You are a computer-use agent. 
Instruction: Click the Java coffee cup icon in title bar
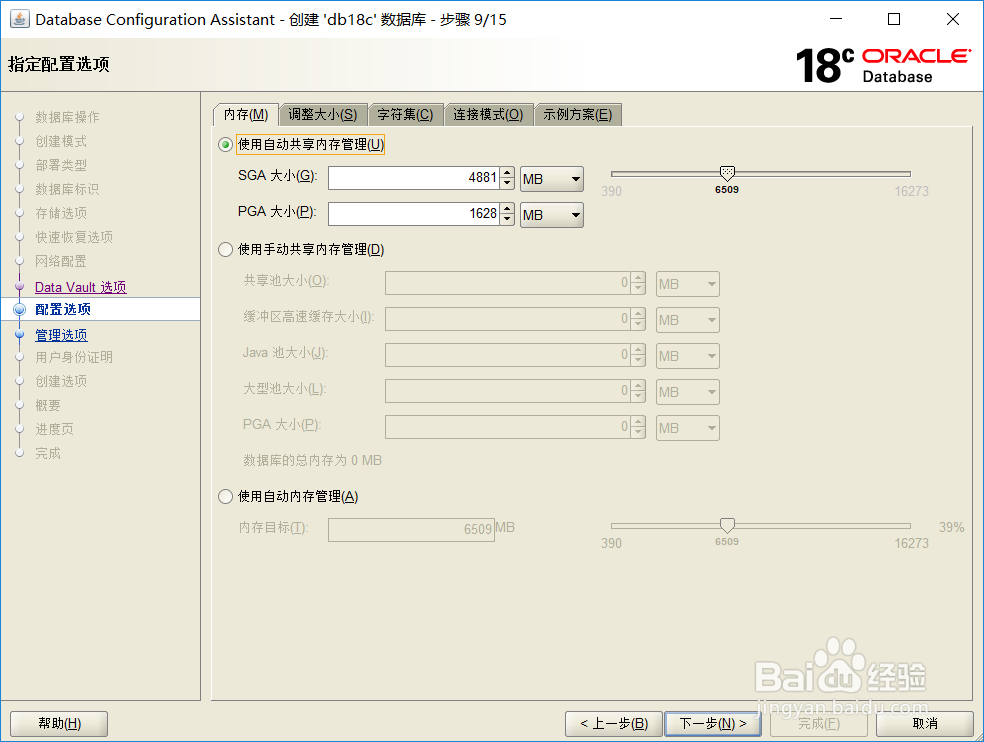coord(22,19)
